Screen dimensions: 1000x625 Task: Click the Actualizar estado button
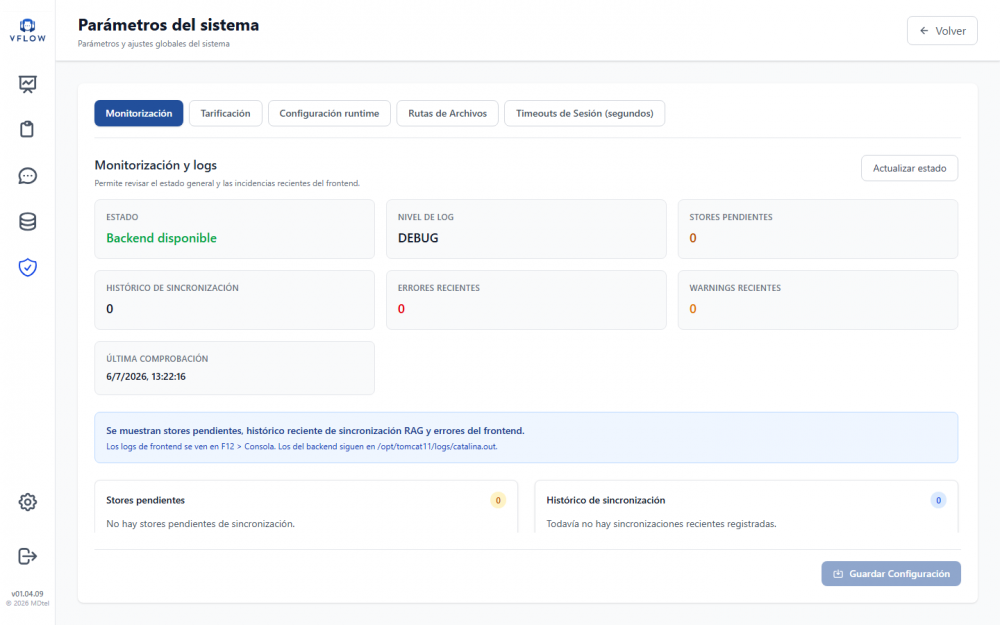click(909, 168)
